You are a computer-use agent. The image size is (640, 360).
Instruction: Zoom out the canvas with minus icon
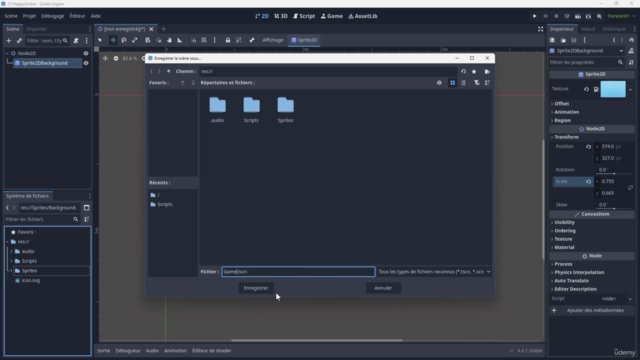pos(116,58)
